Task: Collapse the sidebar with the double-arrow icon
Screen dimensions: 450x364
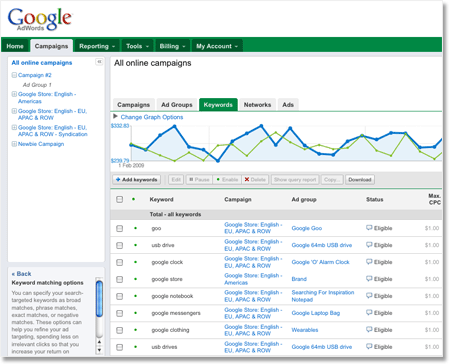Action: pyautogui.click(x=99, y=62)
